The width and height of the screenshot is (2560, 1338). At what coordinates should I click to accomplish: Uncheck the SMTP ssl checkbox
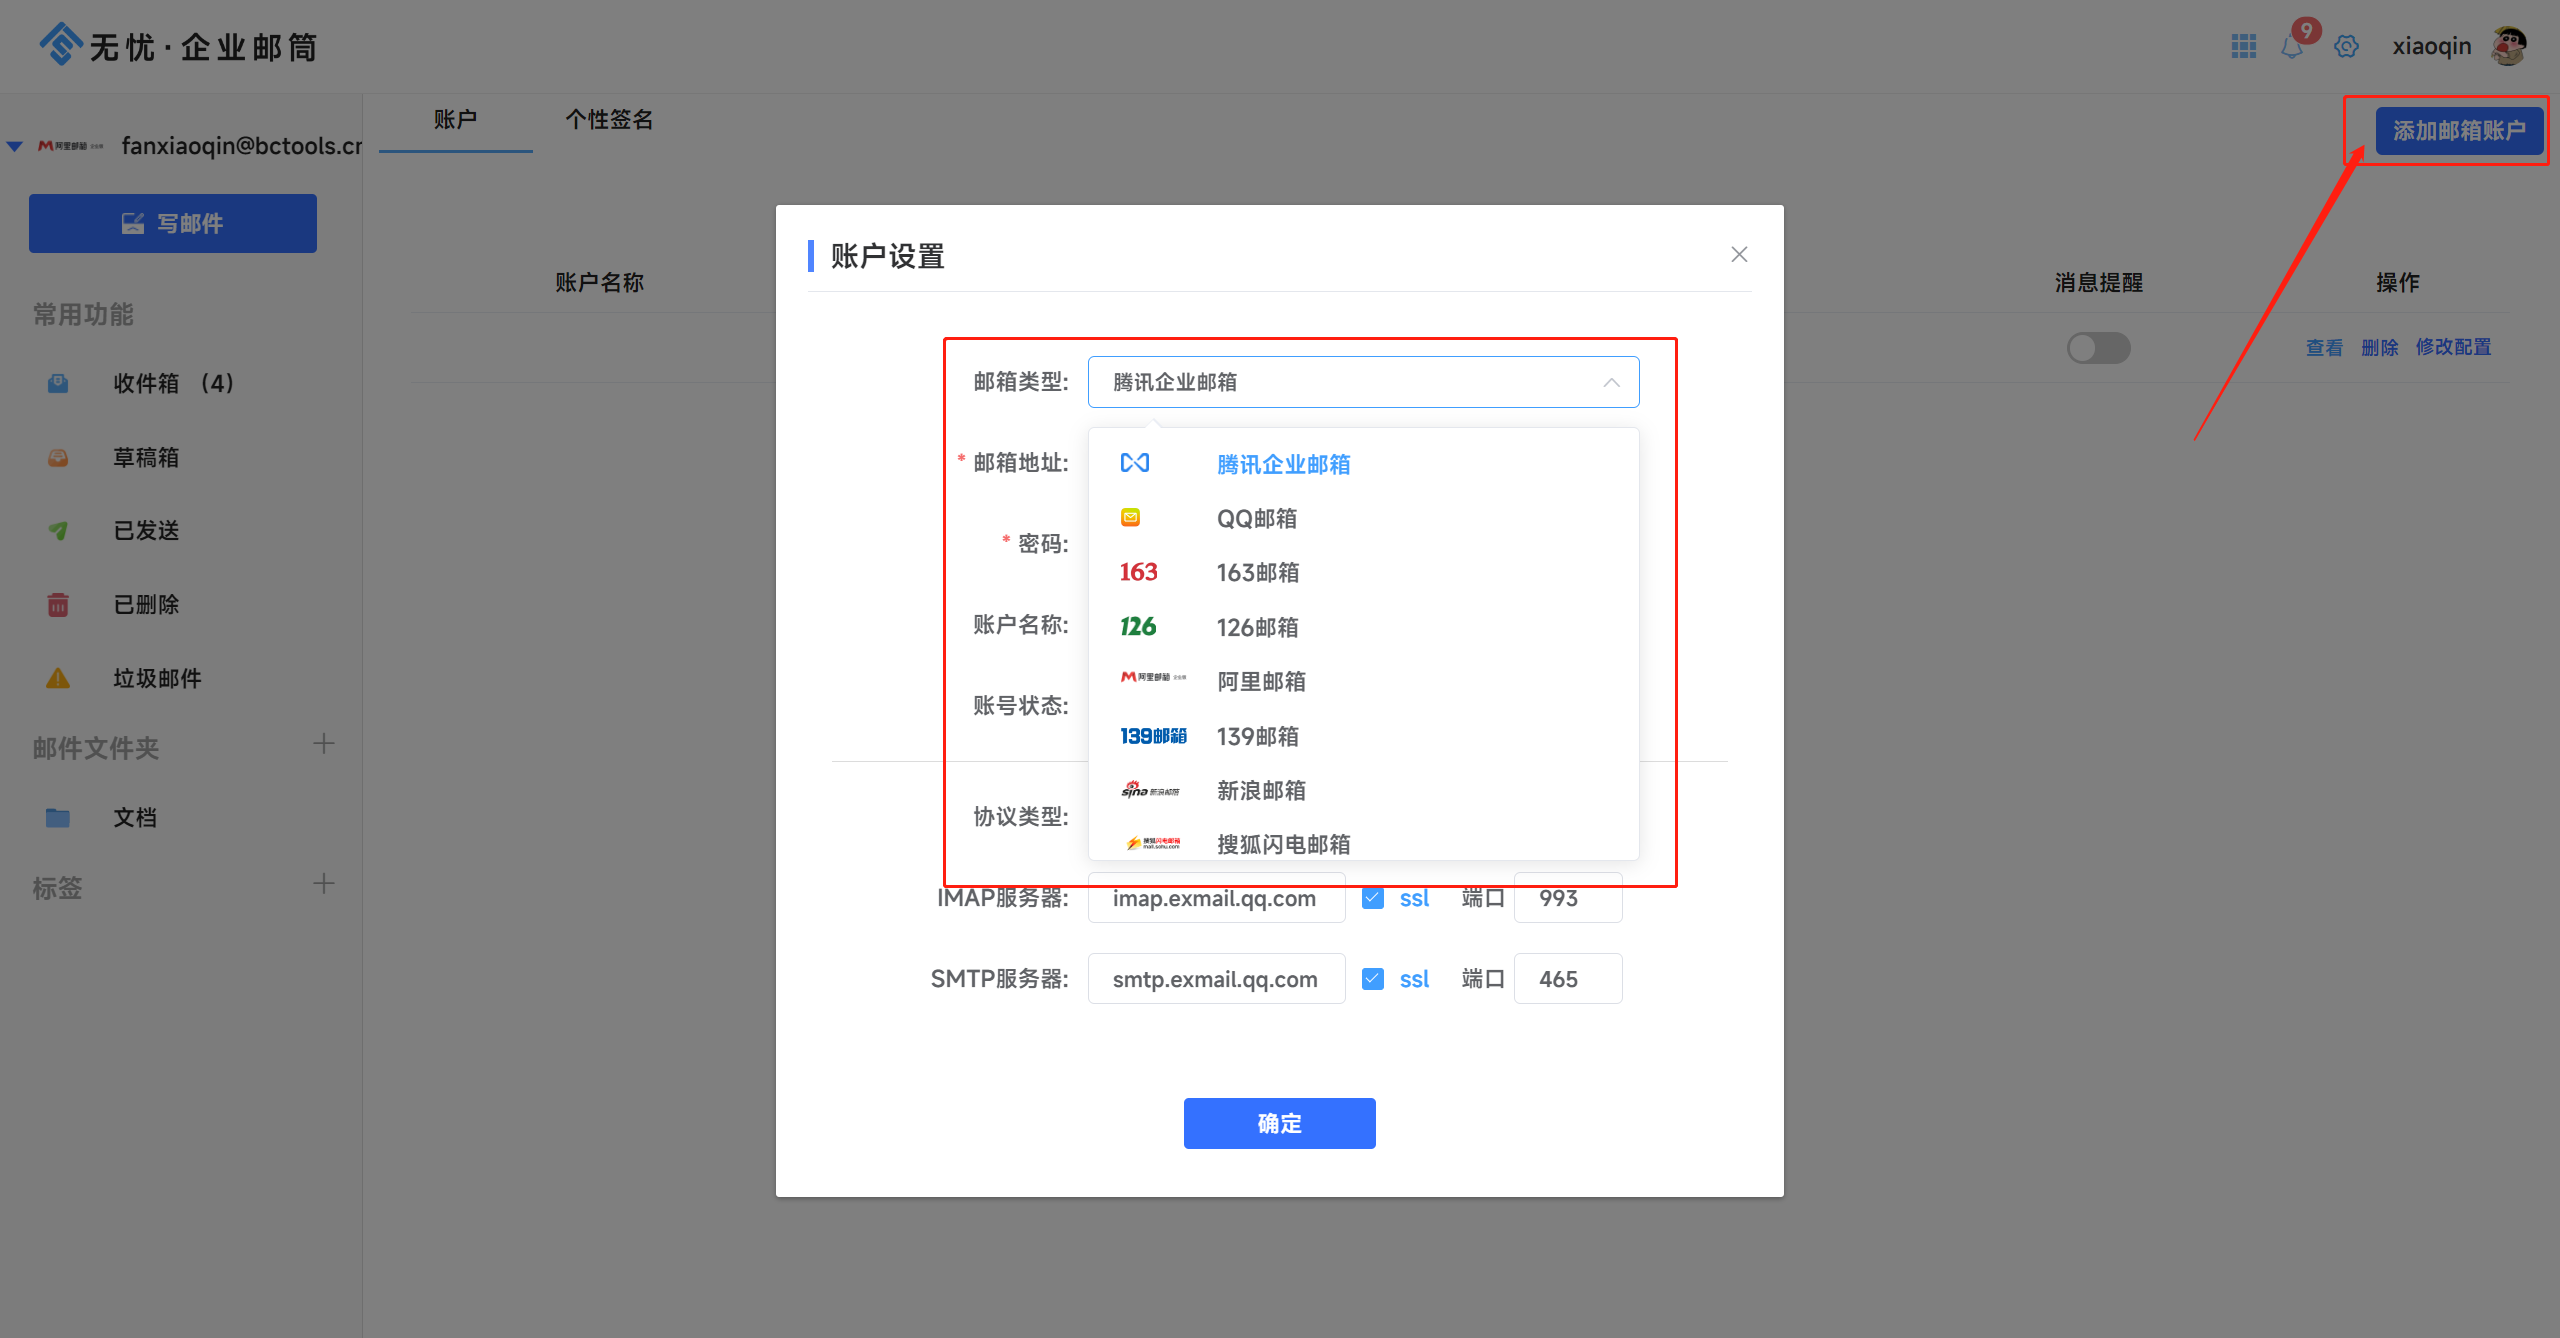1373,979
